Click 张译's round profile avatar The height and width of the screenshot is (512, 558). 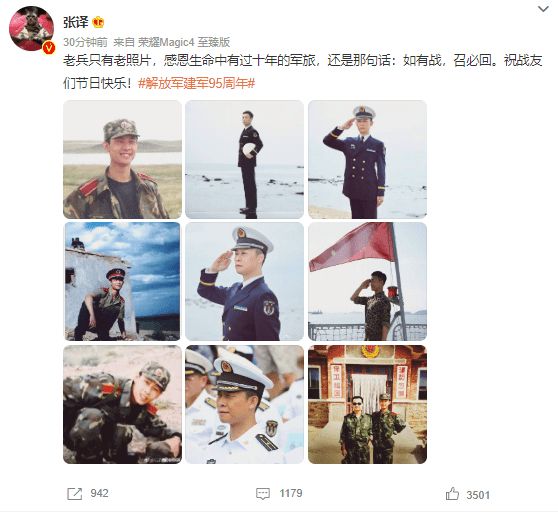(31, 28)
